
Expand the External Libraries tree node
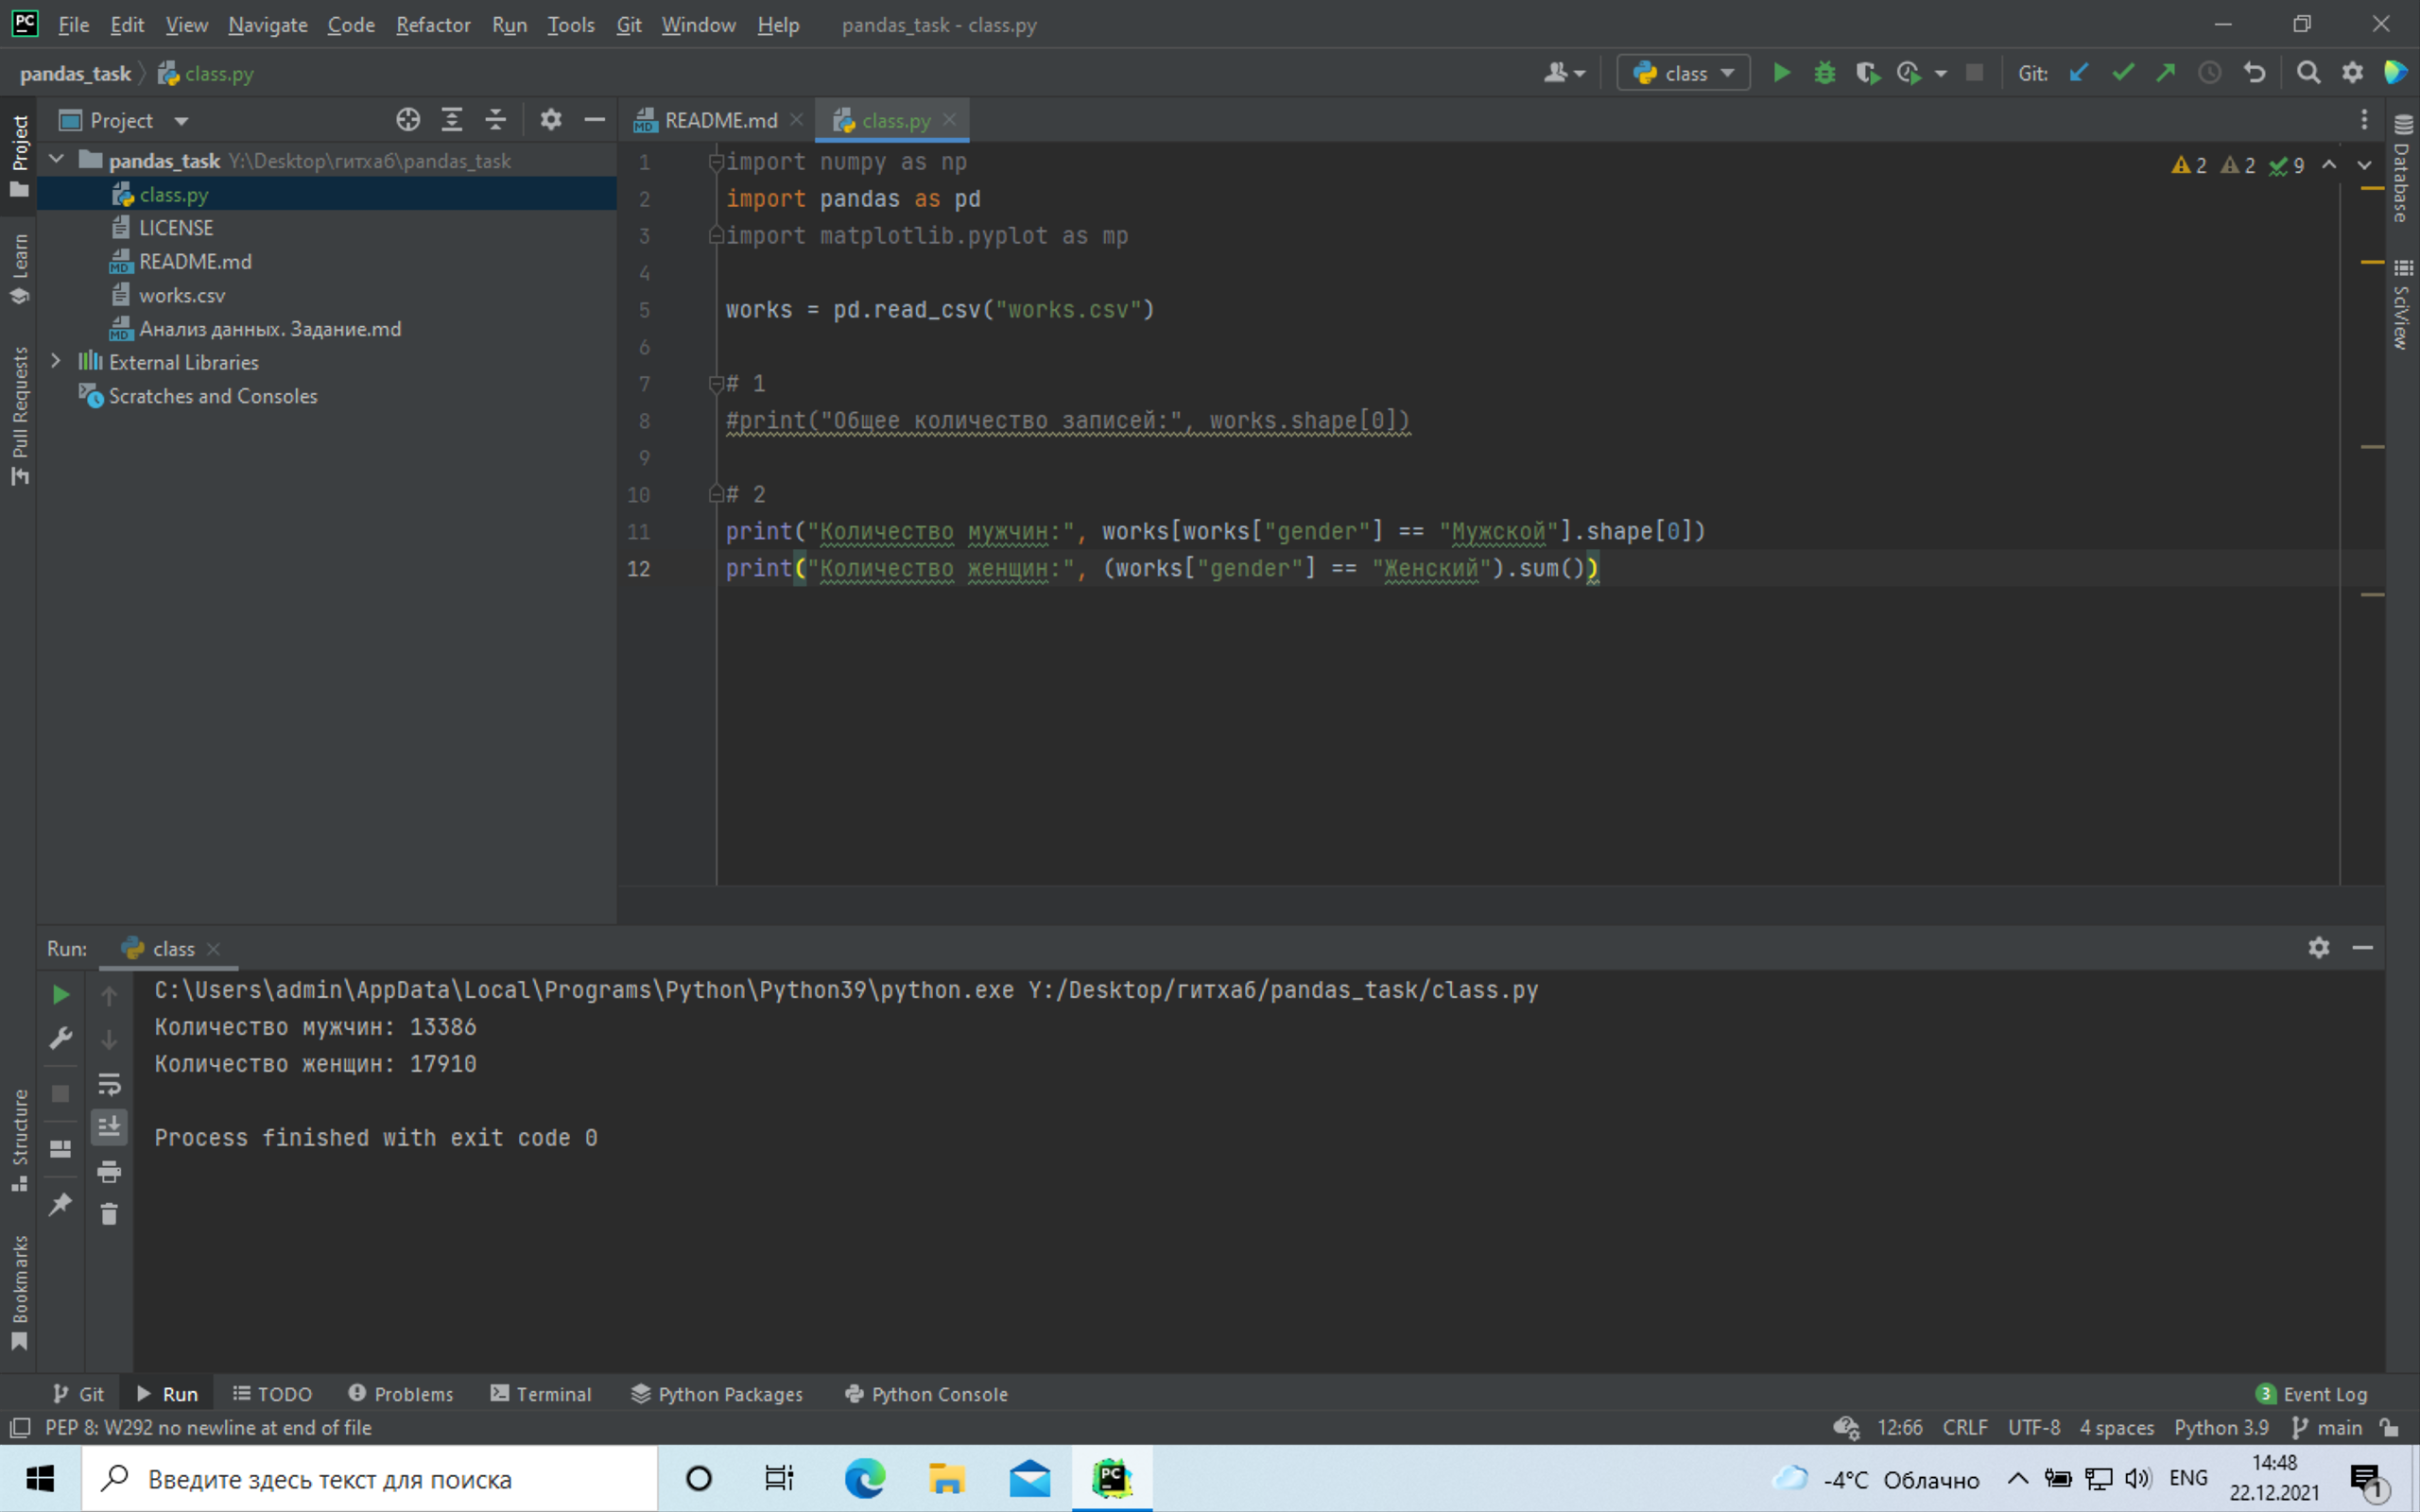pos(56,361)
